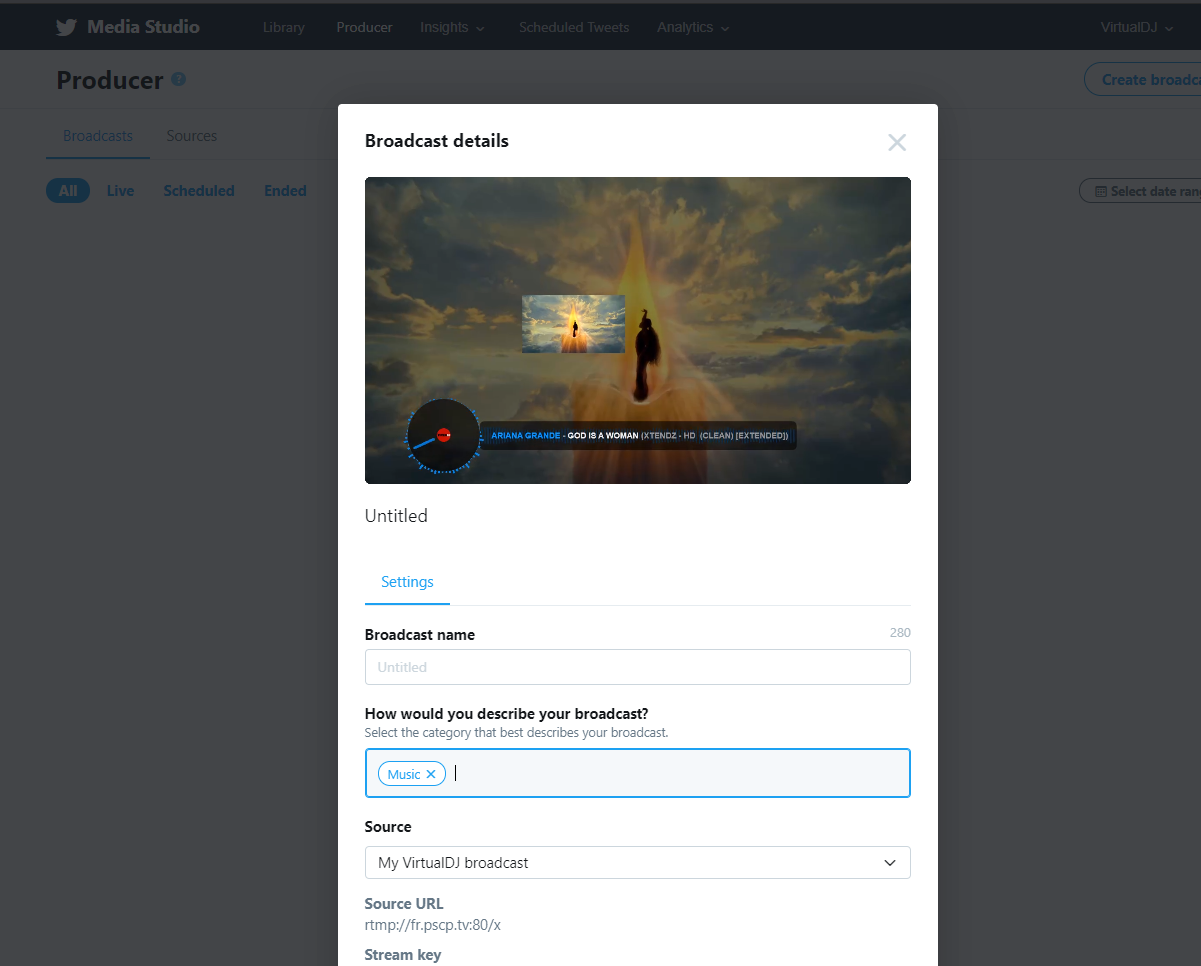Screen dimensions: 1201x966
Task: Click the Broadcast name input field
Action: click(638, 667)
